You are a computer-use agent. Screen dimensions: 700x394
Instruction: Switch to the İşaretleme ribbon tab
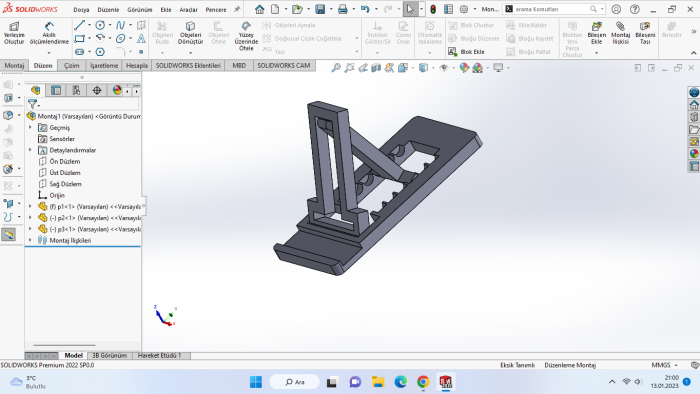pyautogui.click(x=104, y=66)
